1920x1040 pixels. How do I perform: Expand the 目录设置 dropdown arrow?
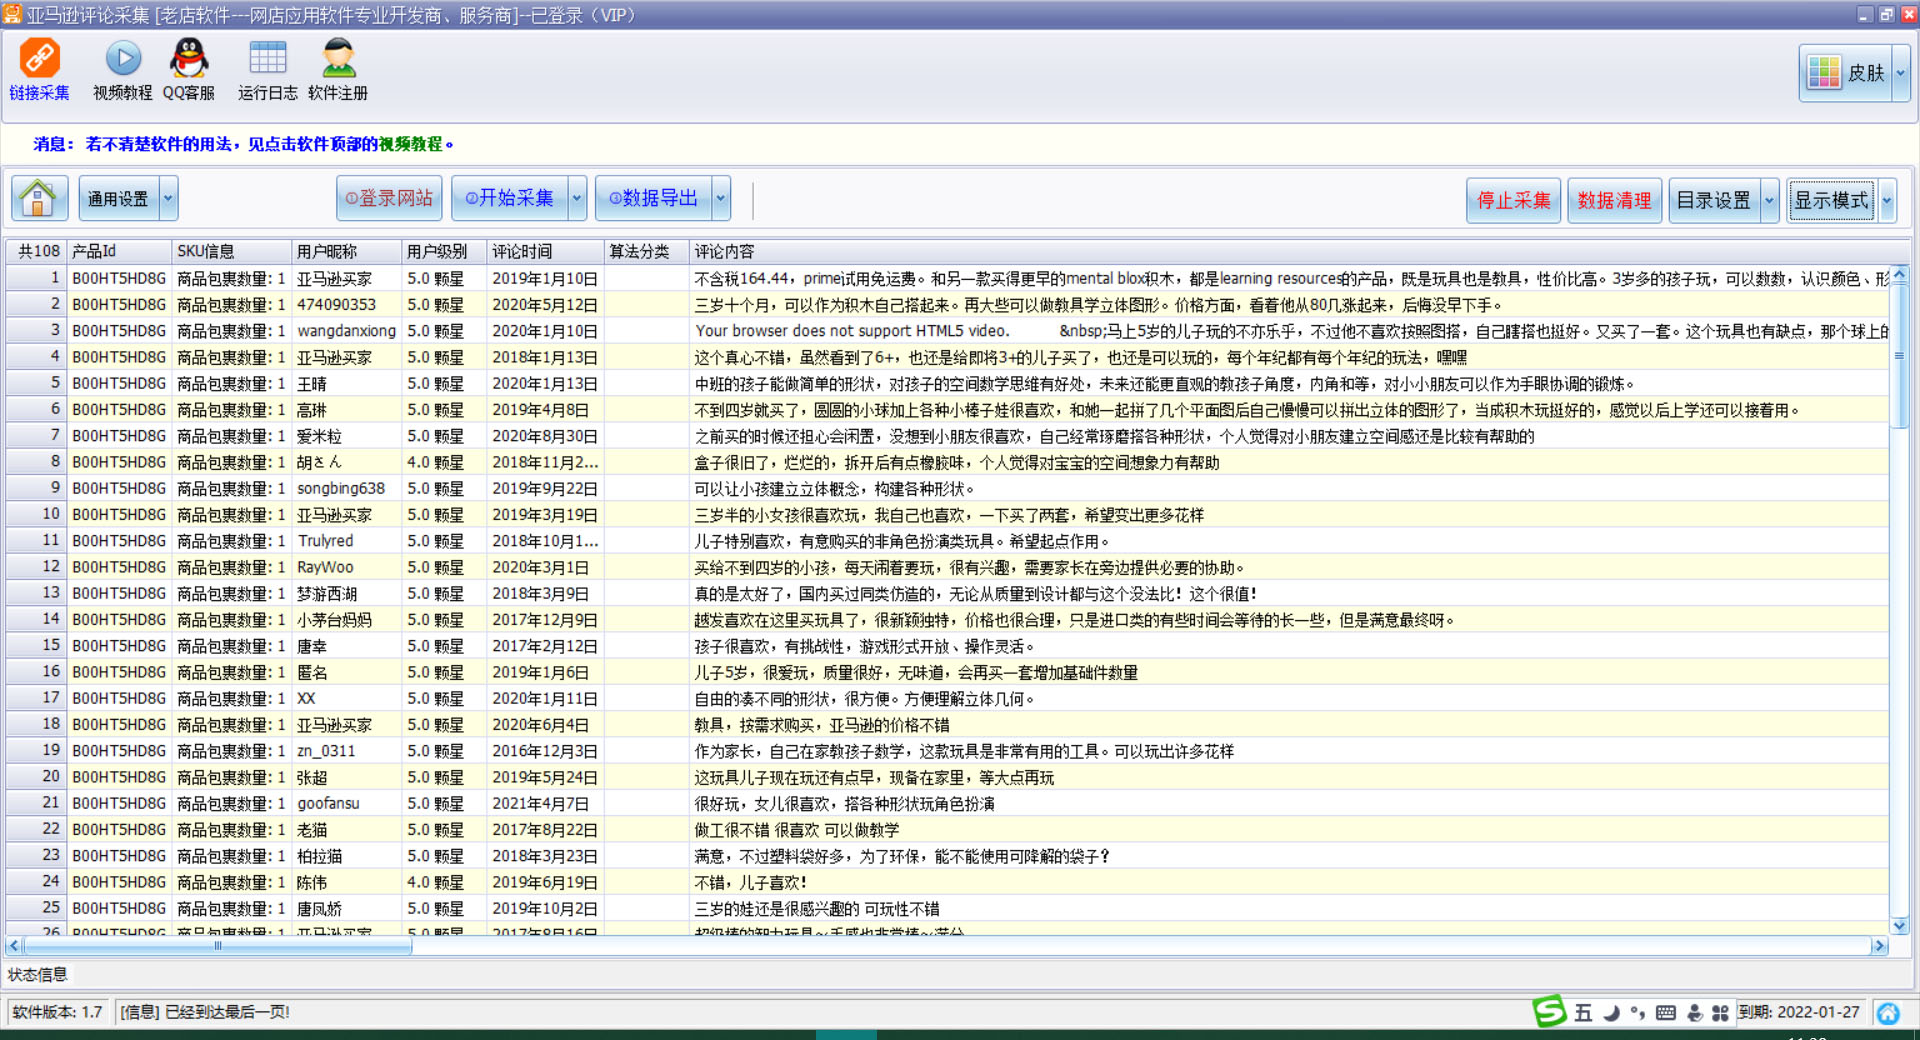(x=1769, y=200)
